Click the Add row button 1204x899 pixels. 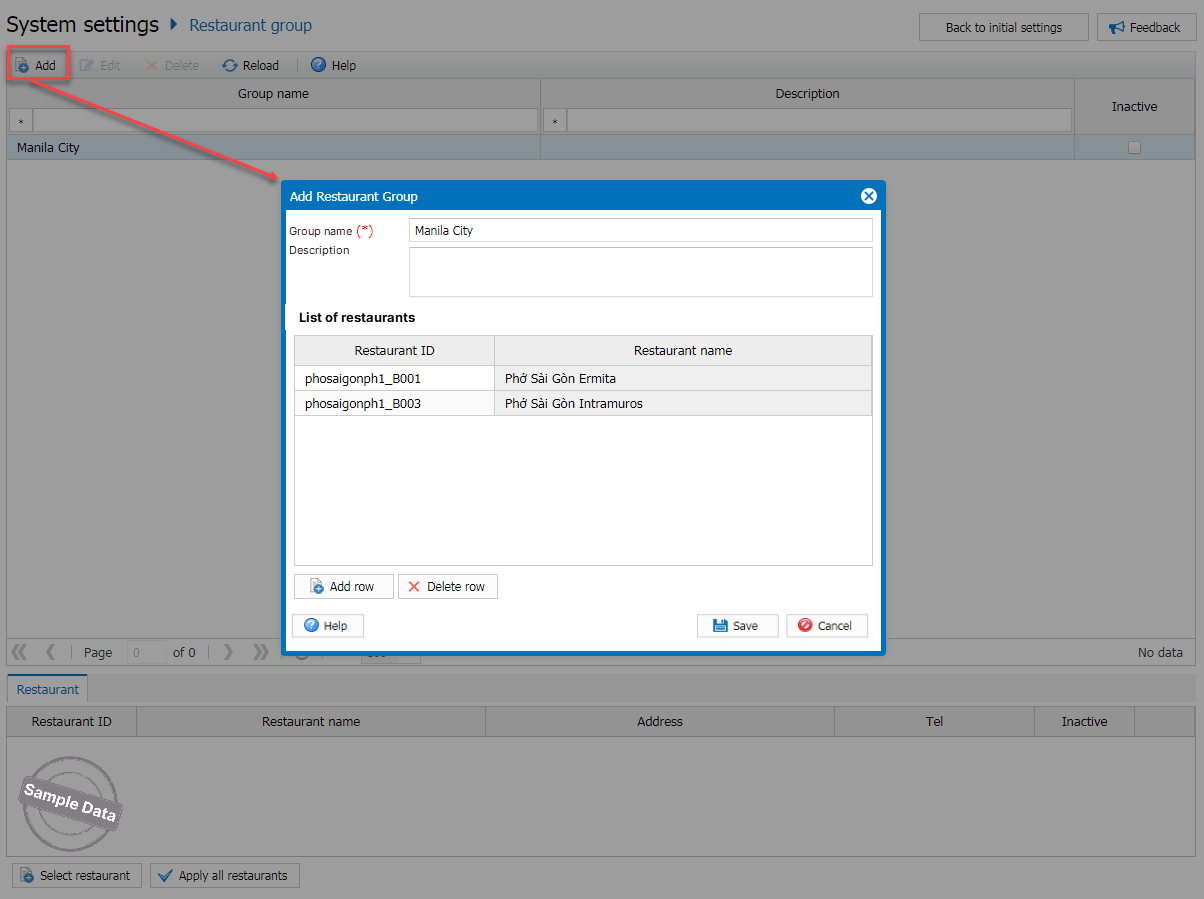[x=343, y=587]
